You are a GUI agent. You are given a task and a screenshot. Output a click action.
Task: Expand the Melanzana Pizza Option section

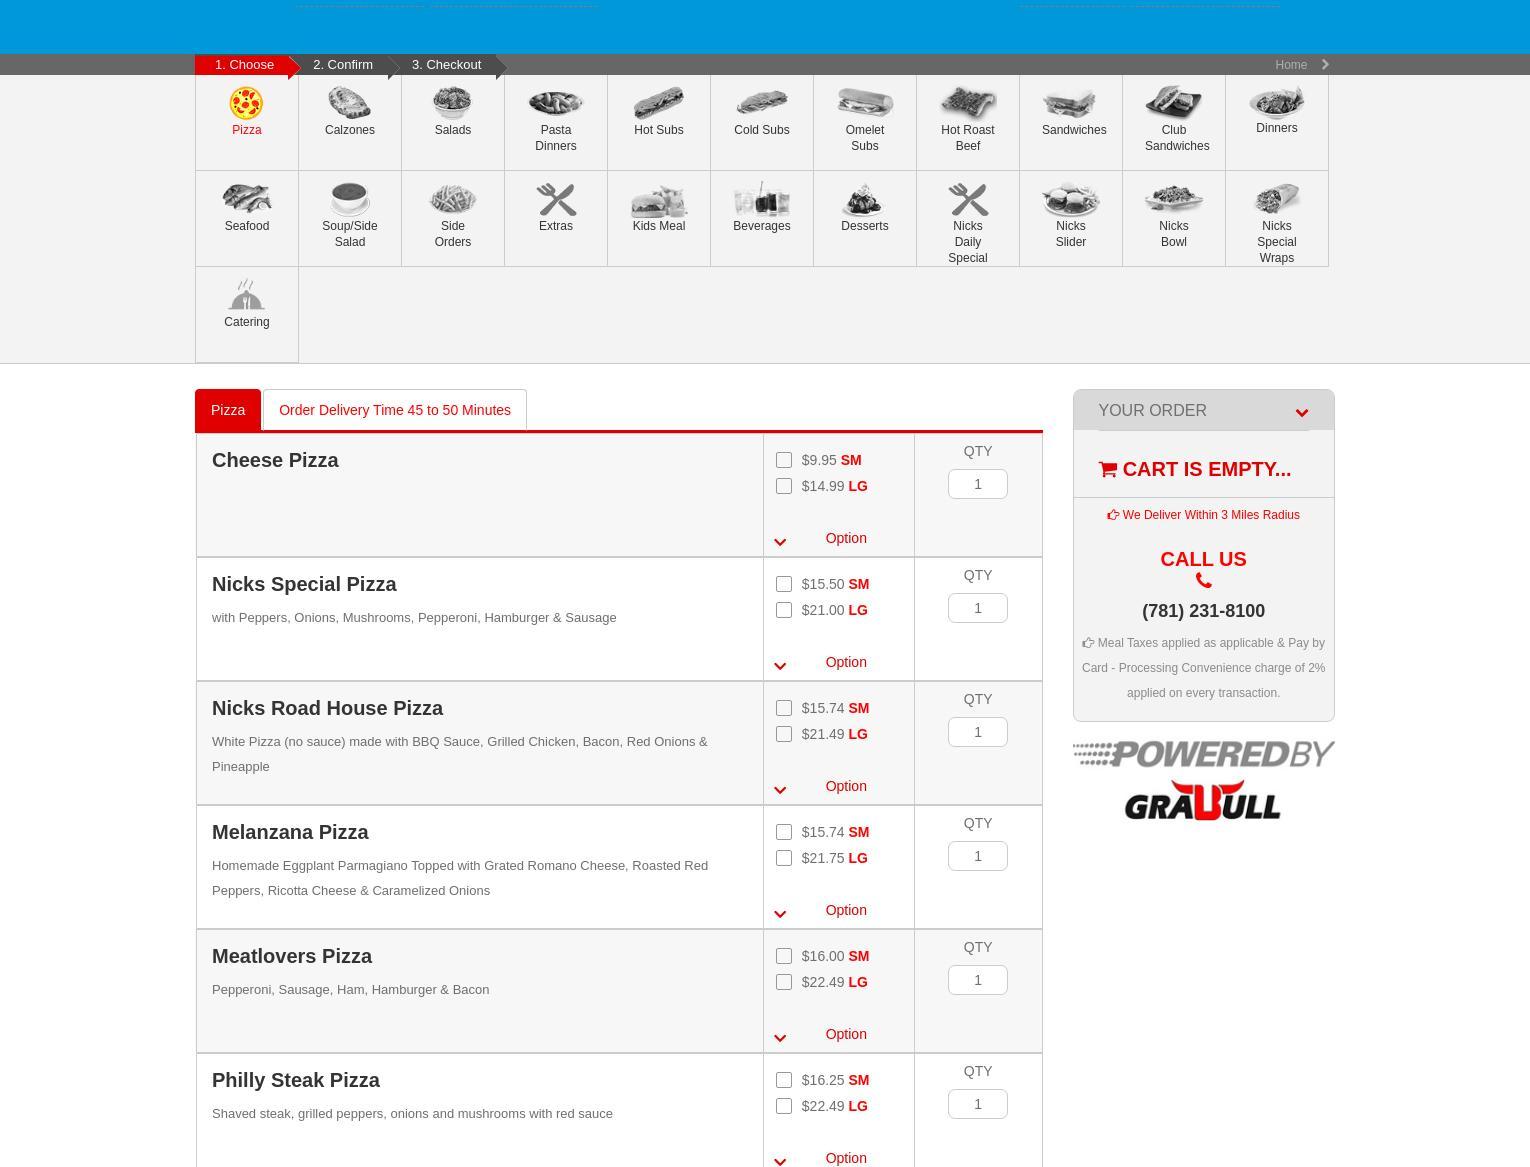[845, 910]
